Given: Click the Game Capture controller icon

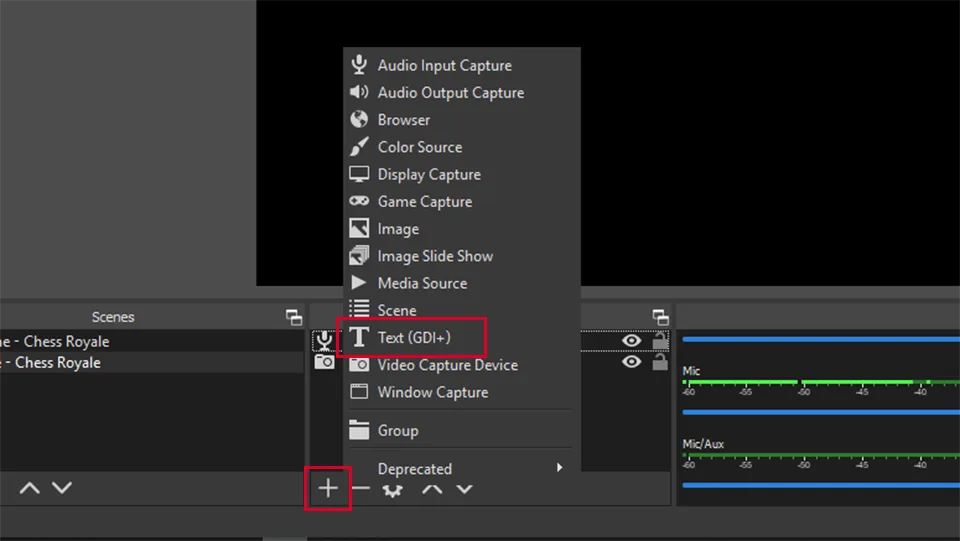Looking at the screenshot, I should click(359, 201).
